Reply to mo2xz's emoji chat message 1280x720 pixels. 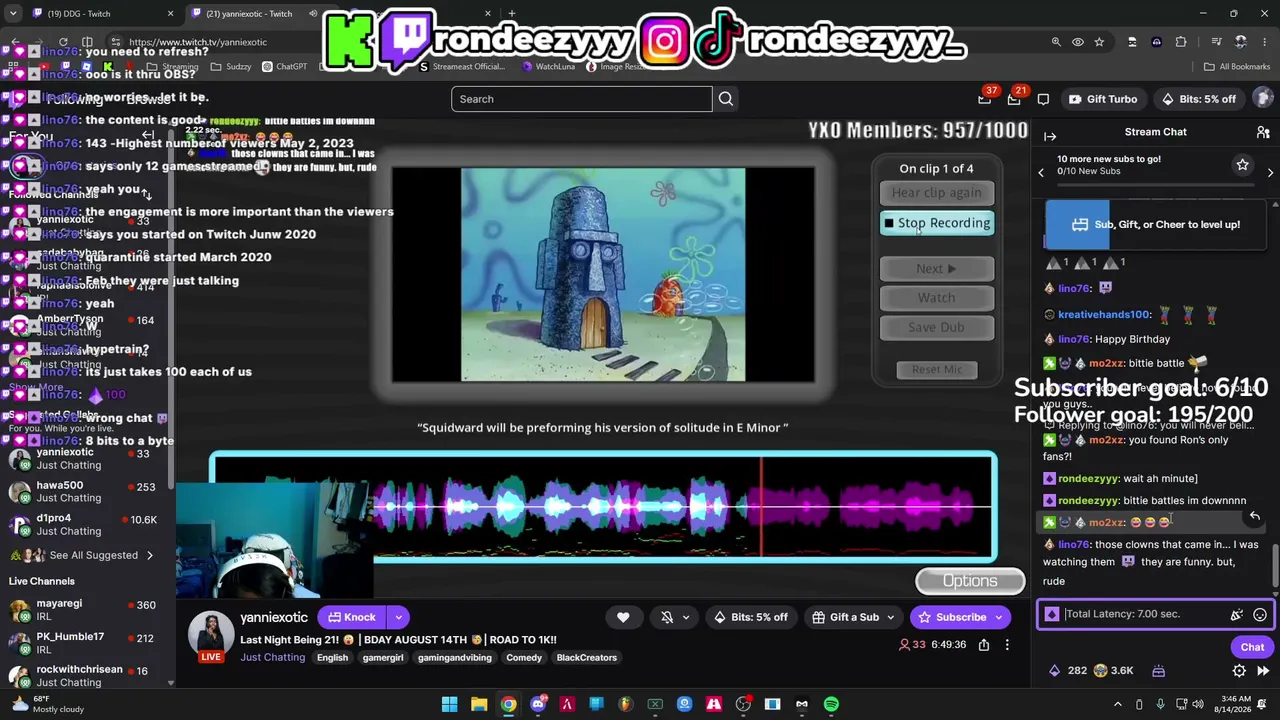(1254, 516)
